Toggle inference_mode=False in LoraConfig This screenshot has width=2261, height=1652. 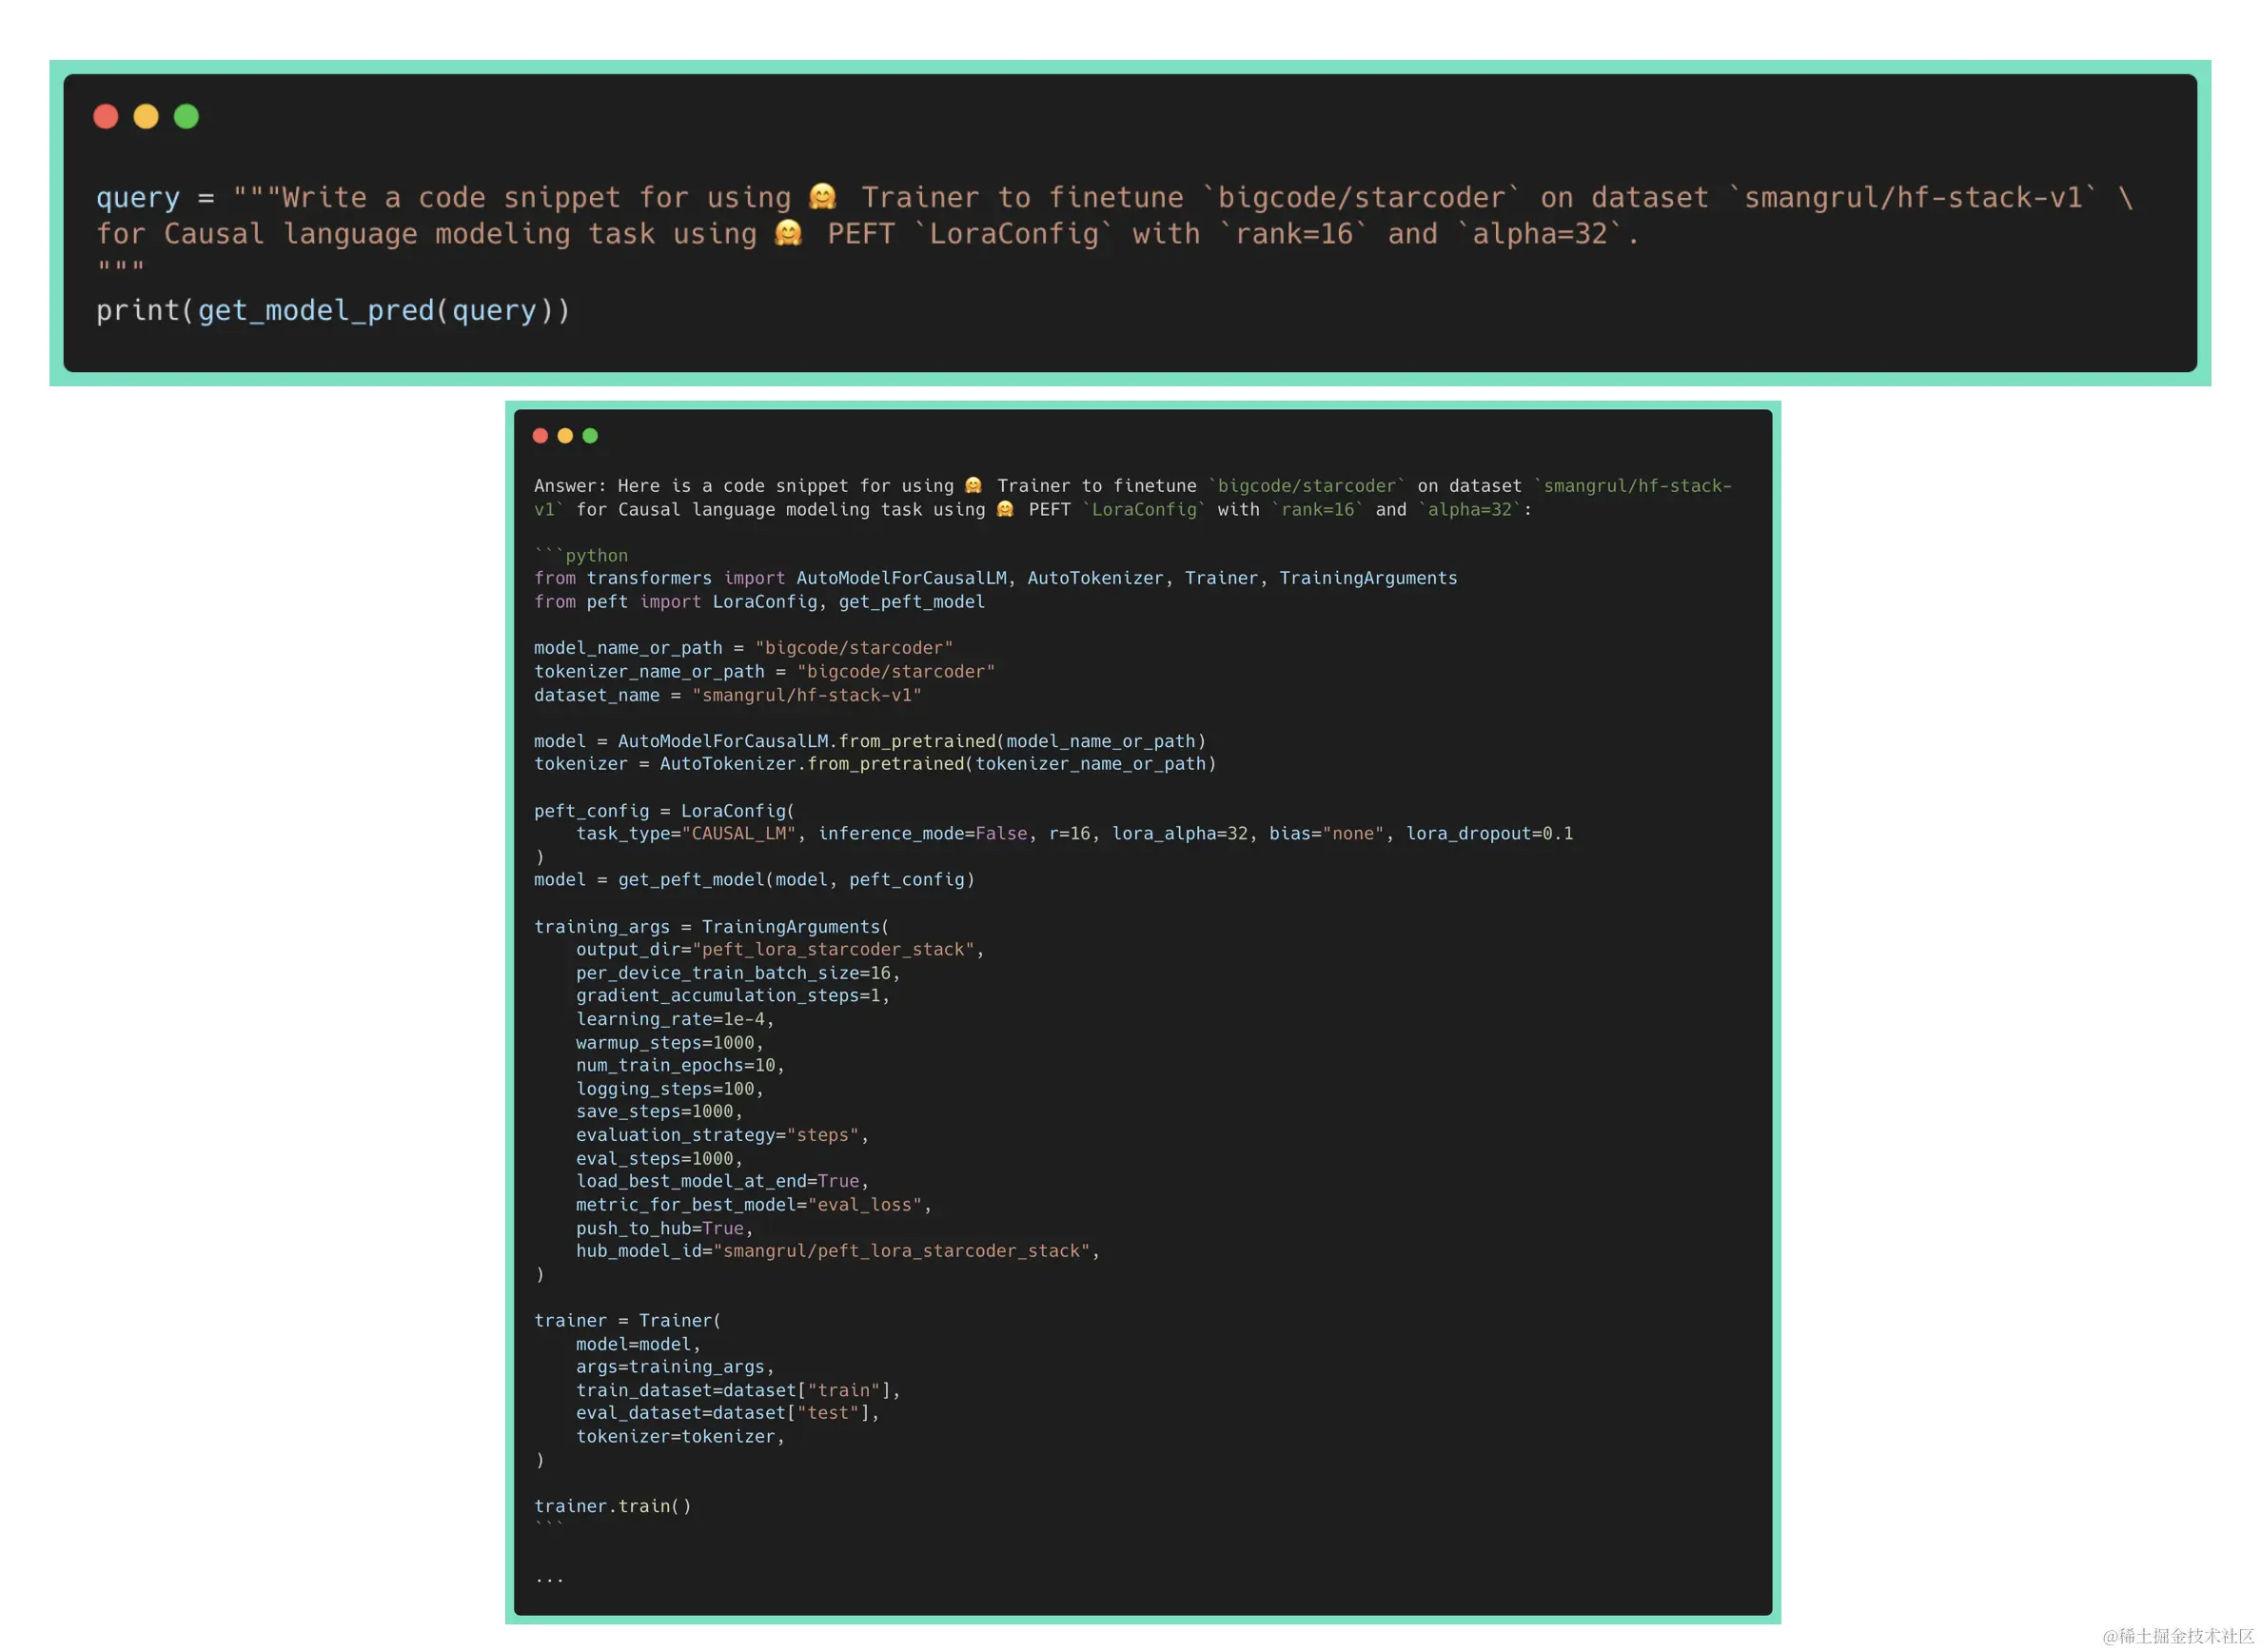click(x=1002, y=833)
